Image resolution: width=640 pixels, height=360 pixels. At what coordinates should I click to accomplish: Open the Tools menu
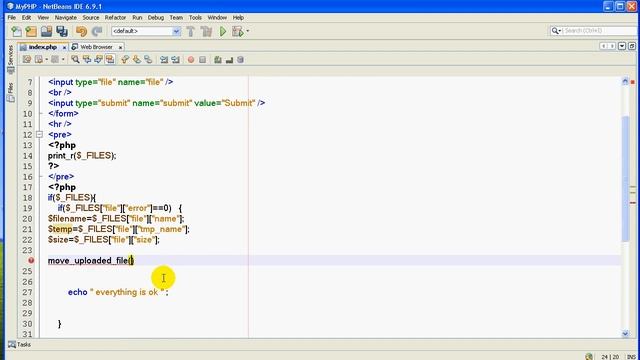coord(195,18)
